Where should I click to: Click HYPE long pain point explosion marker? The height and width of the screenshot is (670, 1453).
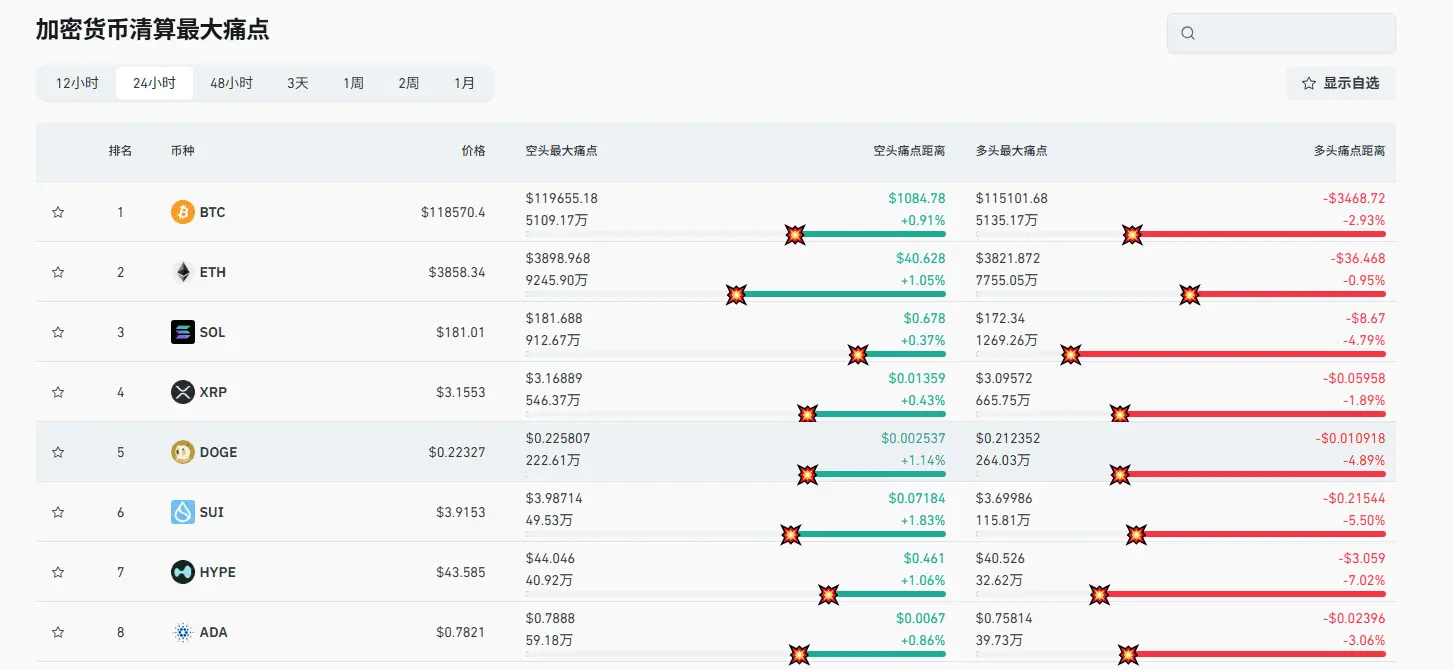pyautogui.click(x=1099, y=595)
